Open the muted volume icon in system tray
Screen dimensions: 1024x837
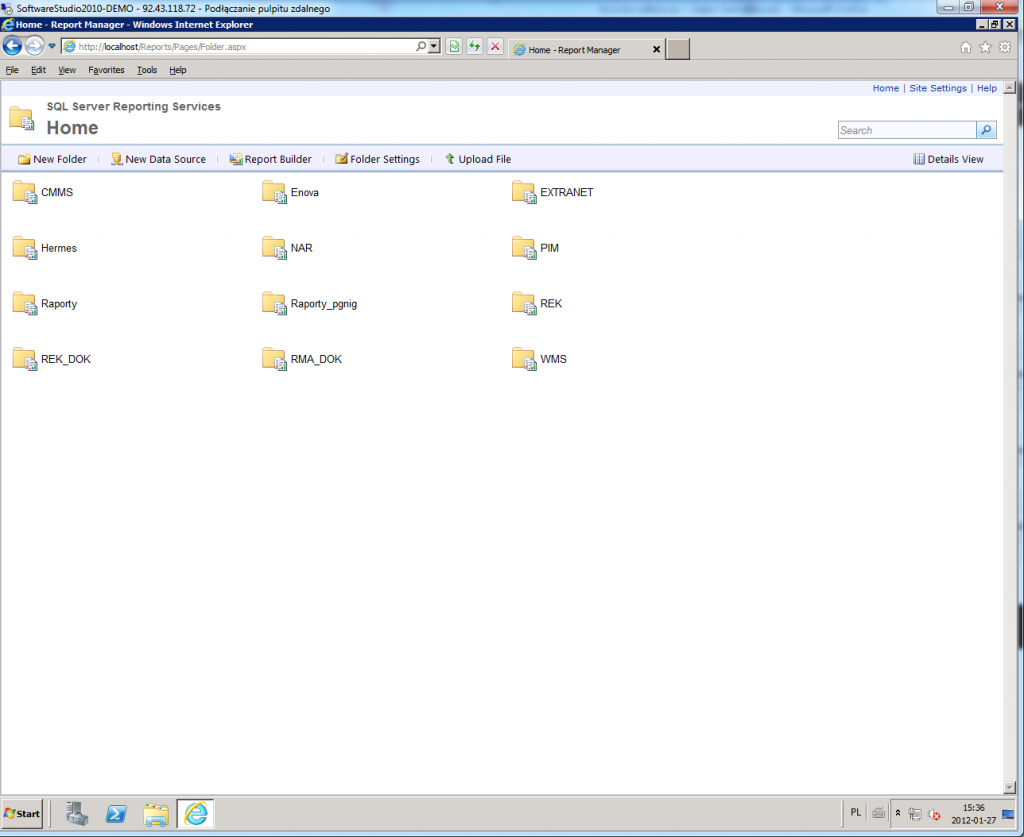coord(933,814)
